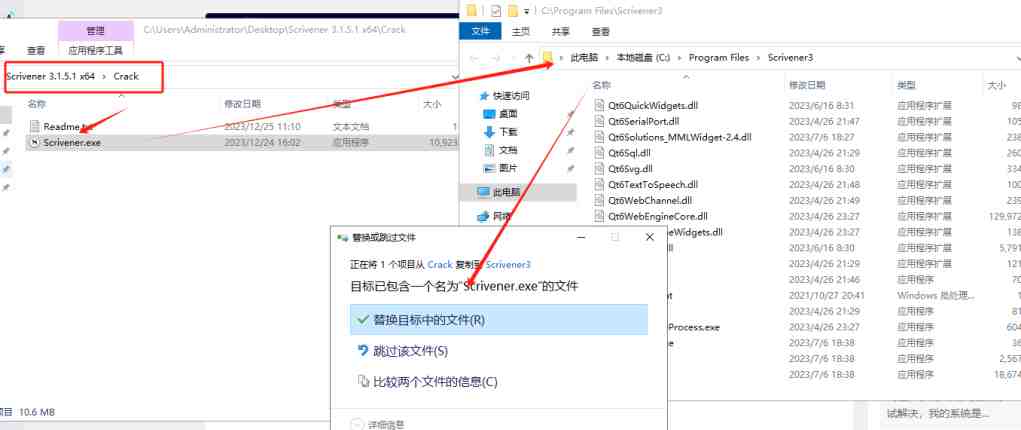The image size is (1021, 430).
Task: Click the Readme text file icon
Action: pyautogui.click(x=35, y=126)
